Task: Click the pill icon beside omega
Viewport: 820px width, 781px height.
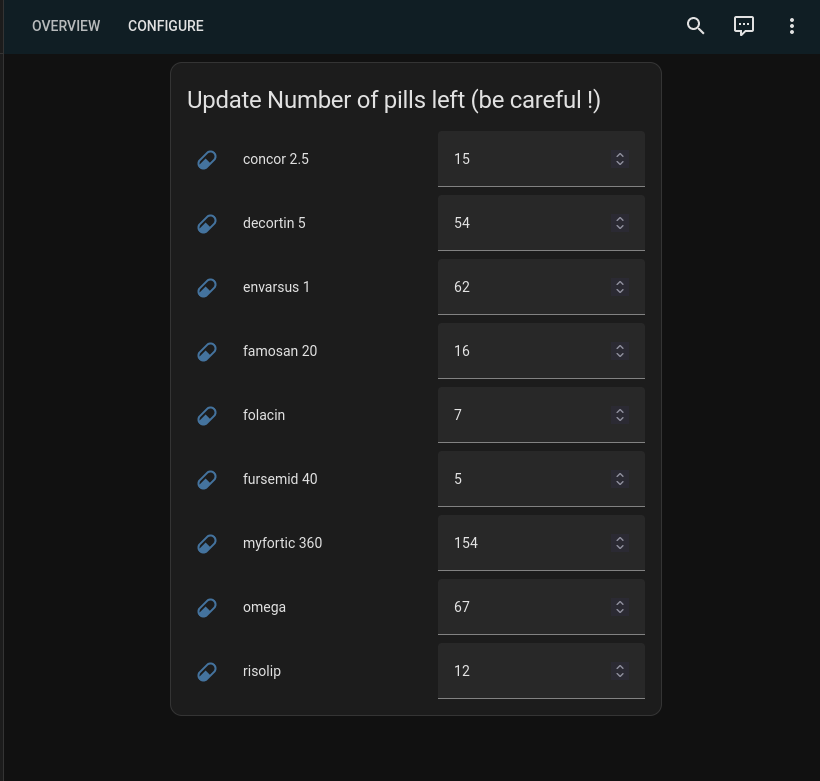Action: (207, 607)
